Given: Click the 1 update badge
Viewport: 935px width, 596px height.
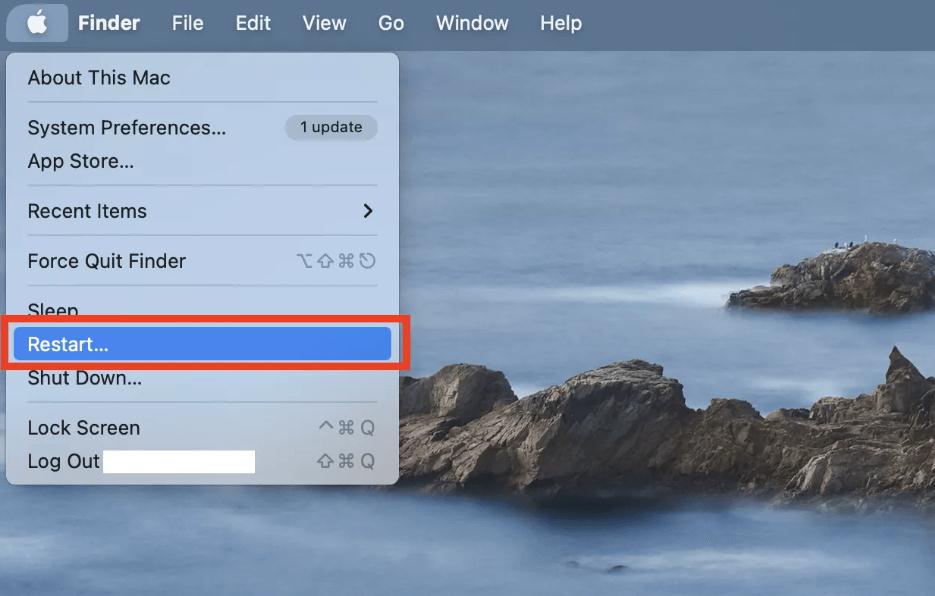Looking at the screenshot, I should [331, 127].
